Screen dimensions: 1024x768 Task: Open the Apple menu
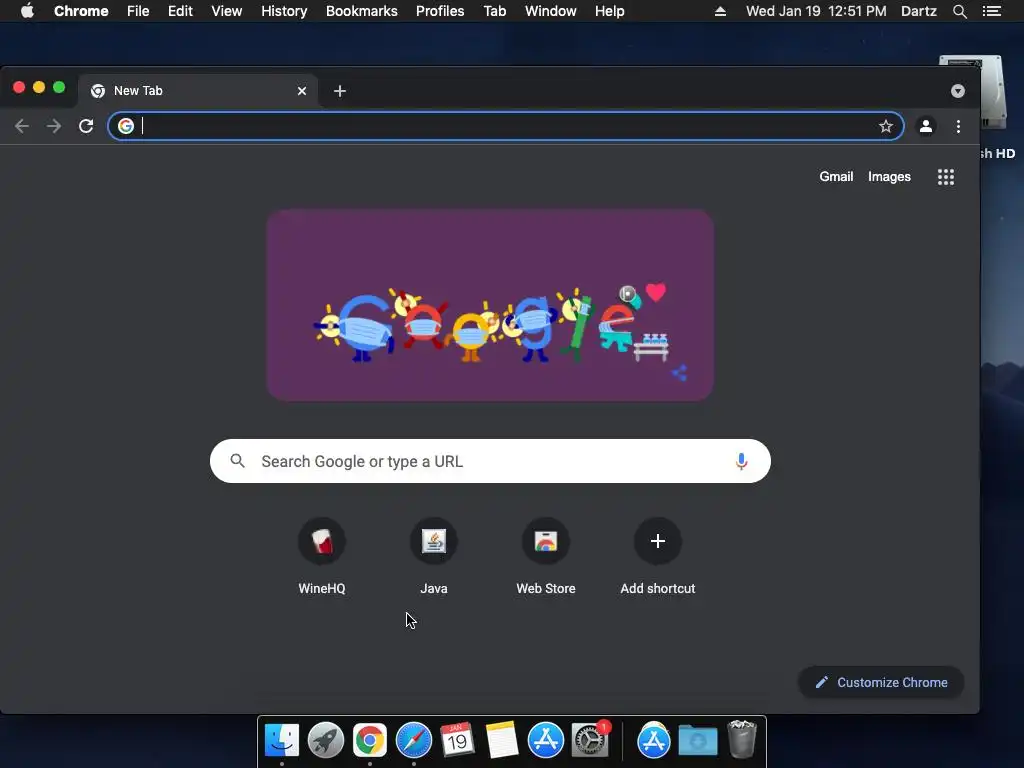pyautogui.click(x=27, y=11)
